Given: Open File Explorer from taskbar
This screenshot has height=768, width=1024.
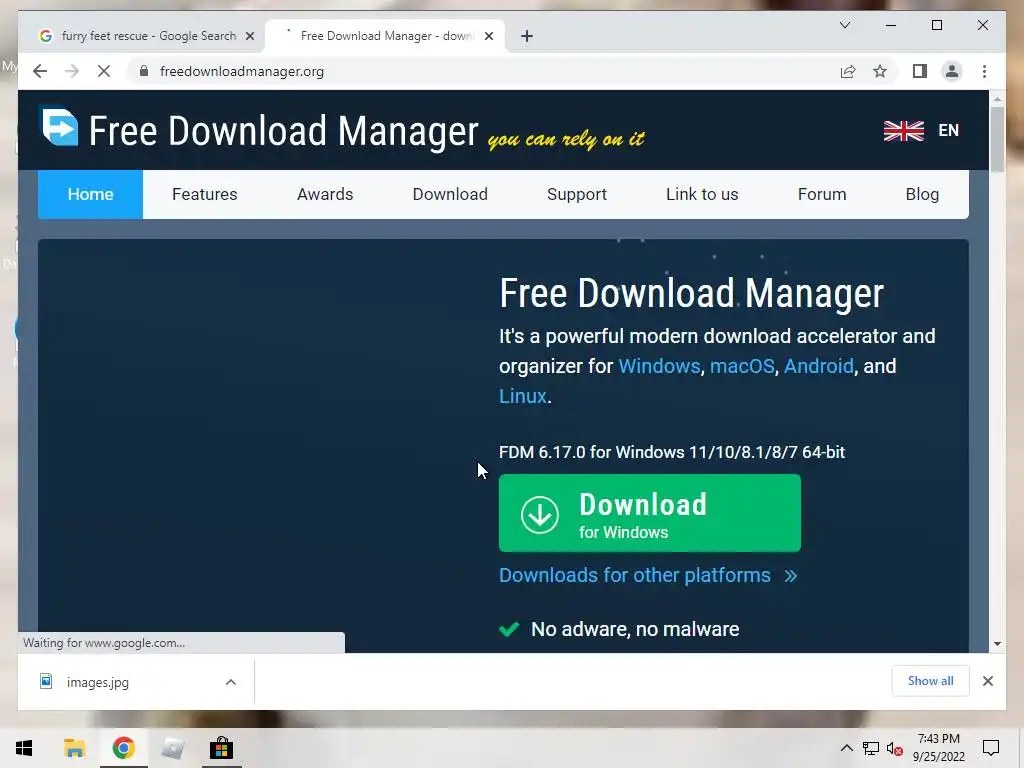Looking at the screenshot, I should [x=74, y=748].
